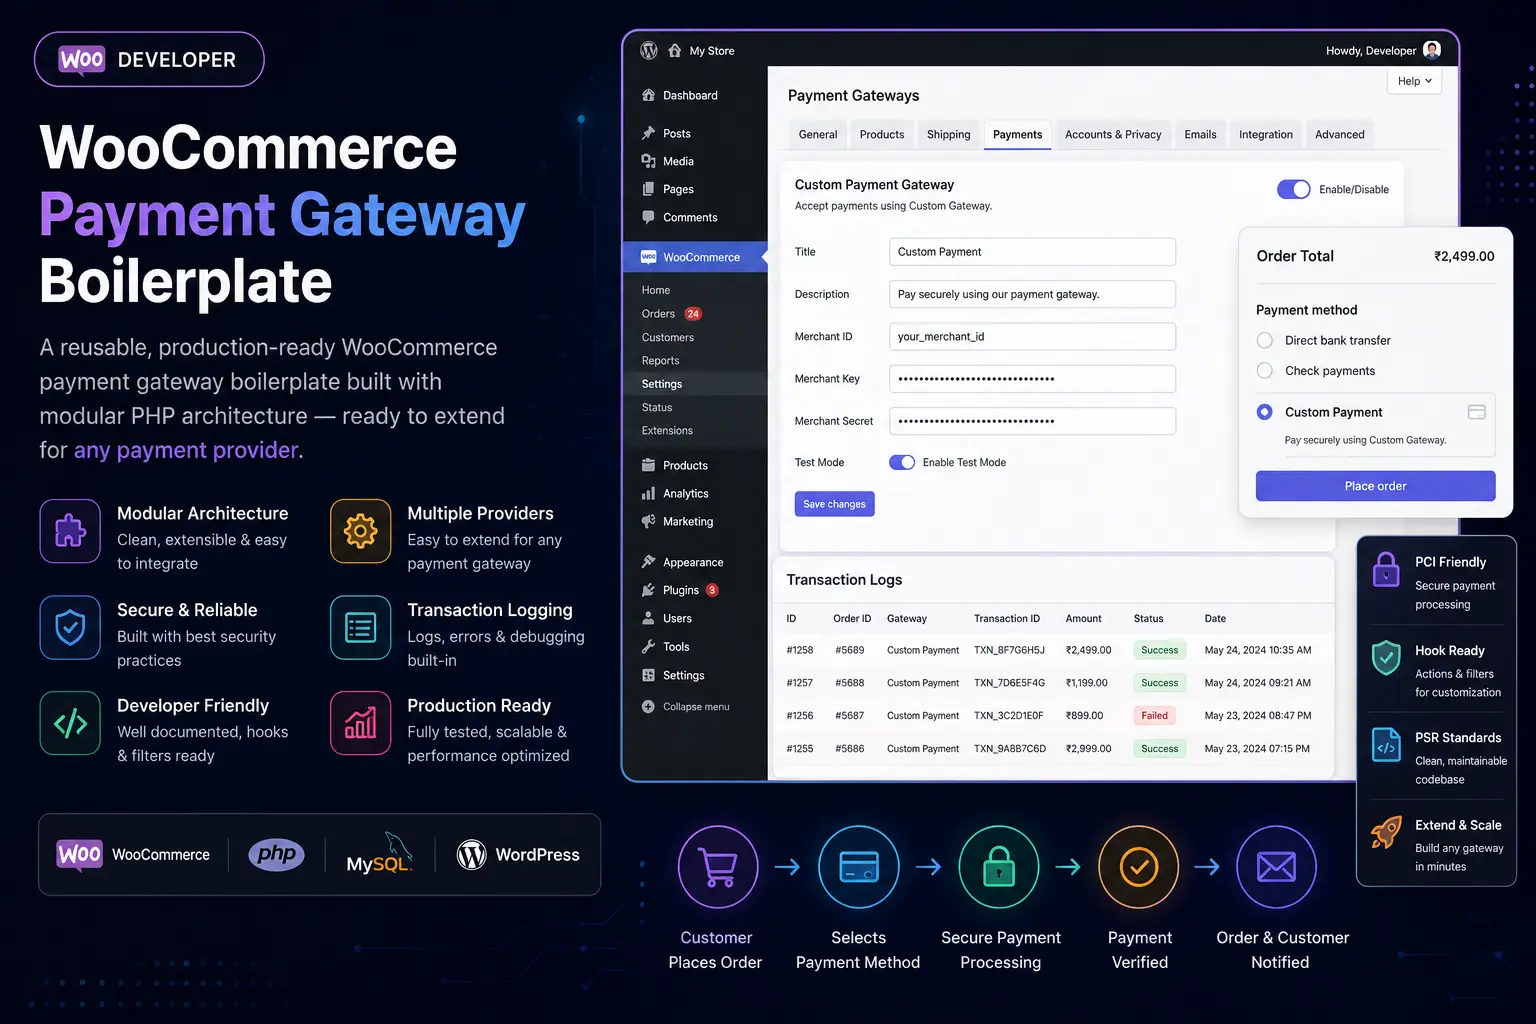This screenshot has height=1024, width=1536.
Task: Click the Collapse menu arrow
Action: 648,706
